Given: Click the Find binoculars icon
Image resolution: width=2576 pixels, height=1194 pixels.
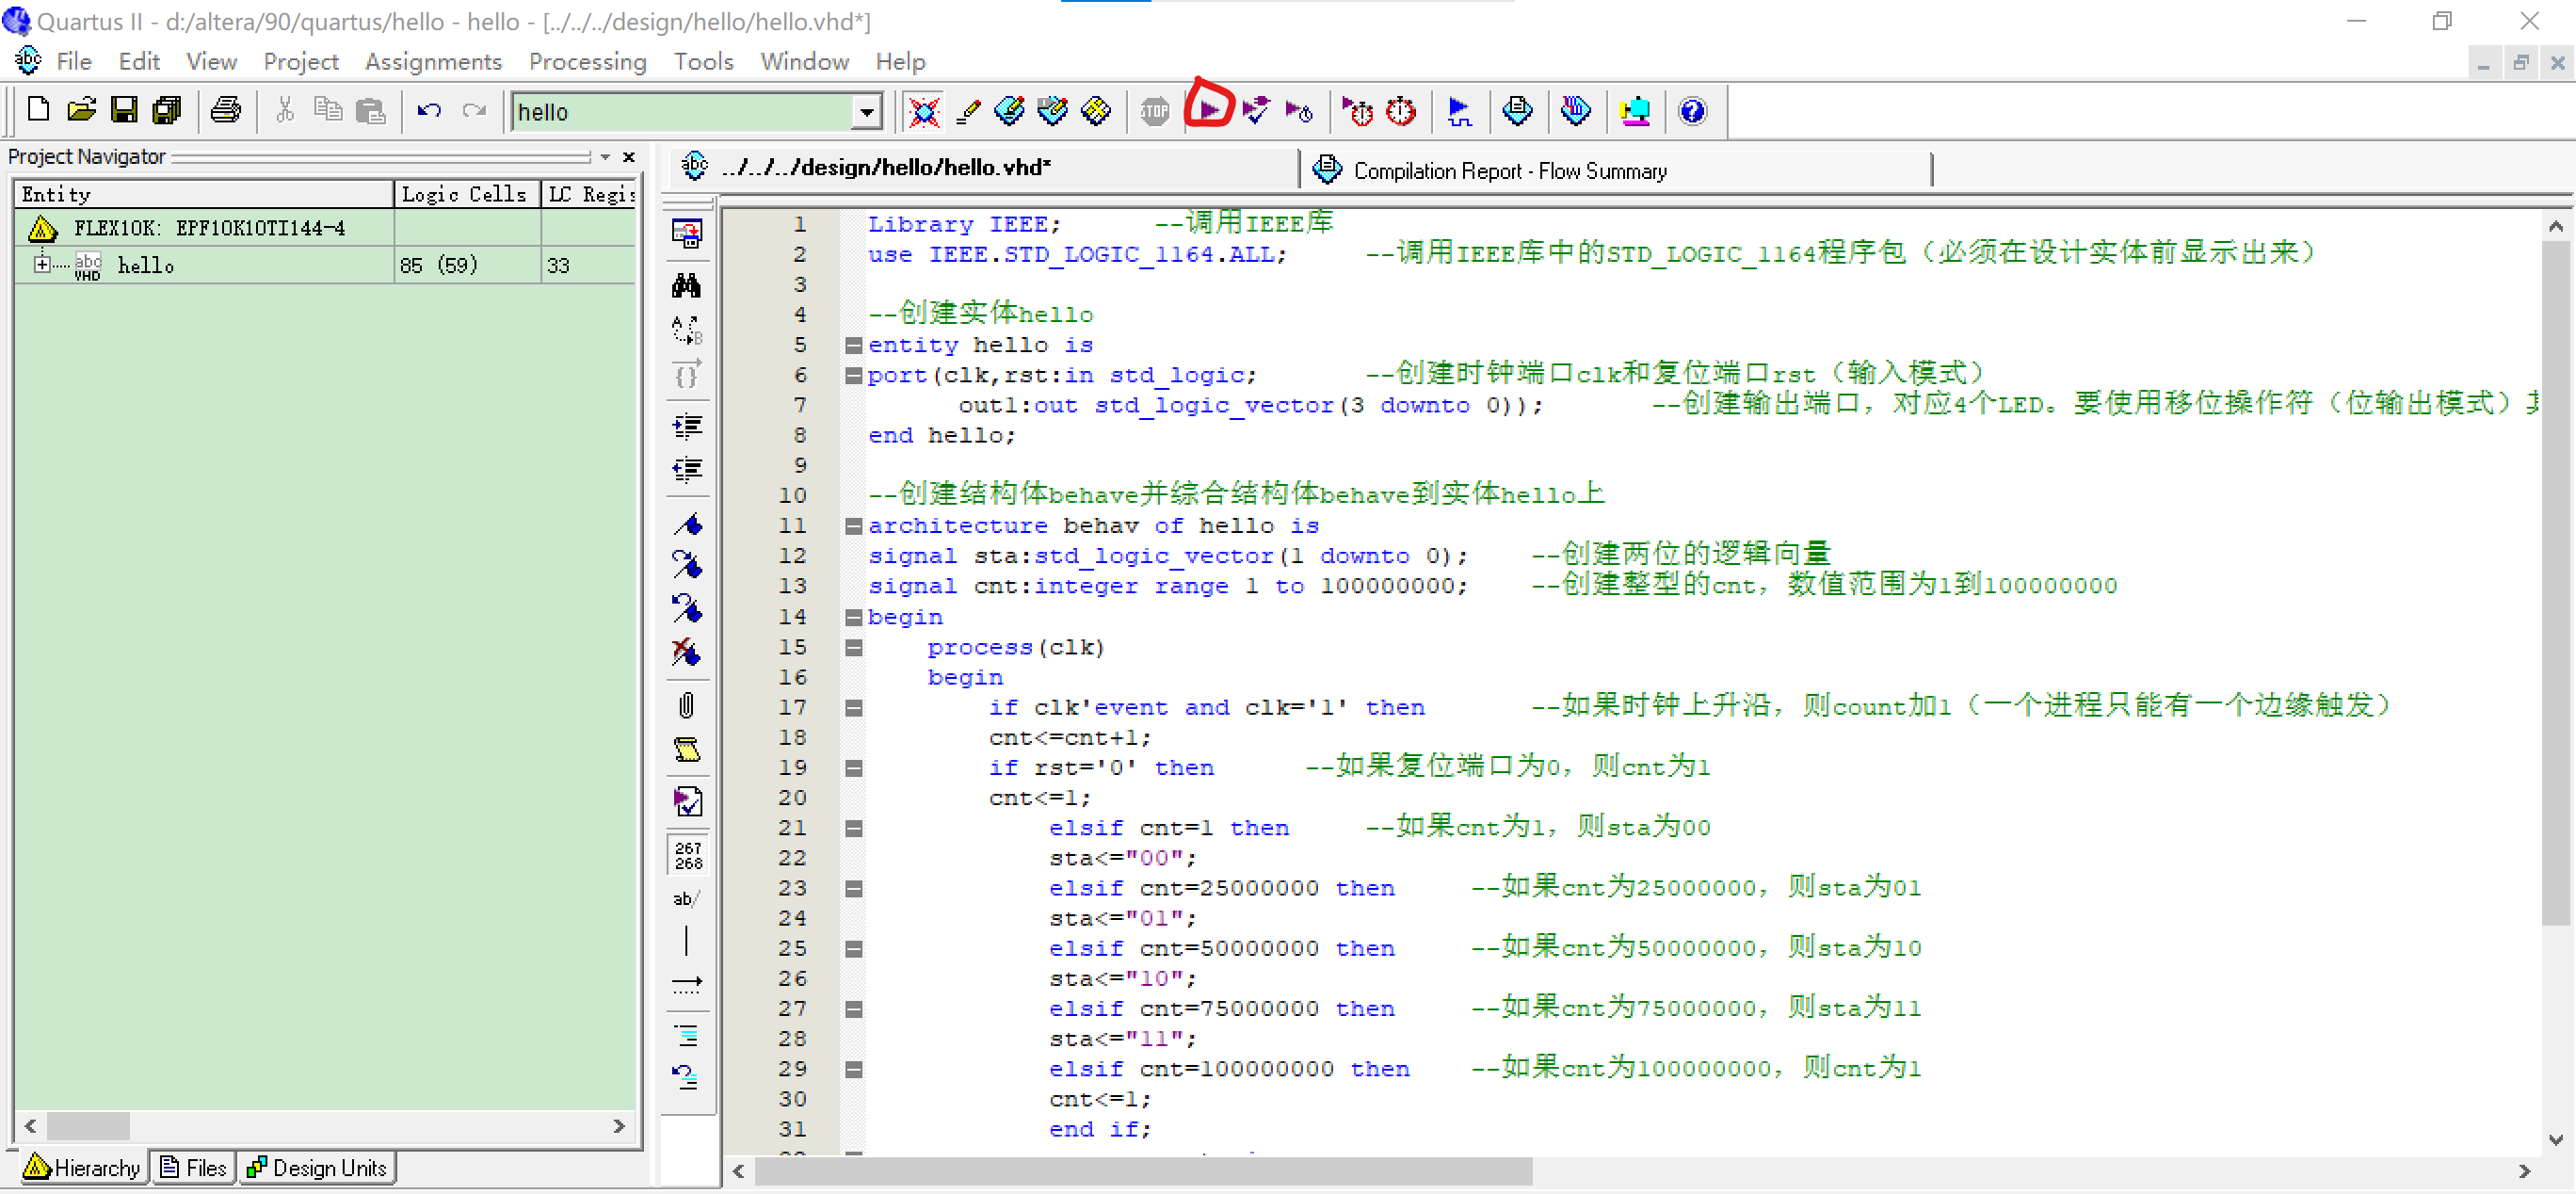Looking at the screenshot, I should 686,286.
